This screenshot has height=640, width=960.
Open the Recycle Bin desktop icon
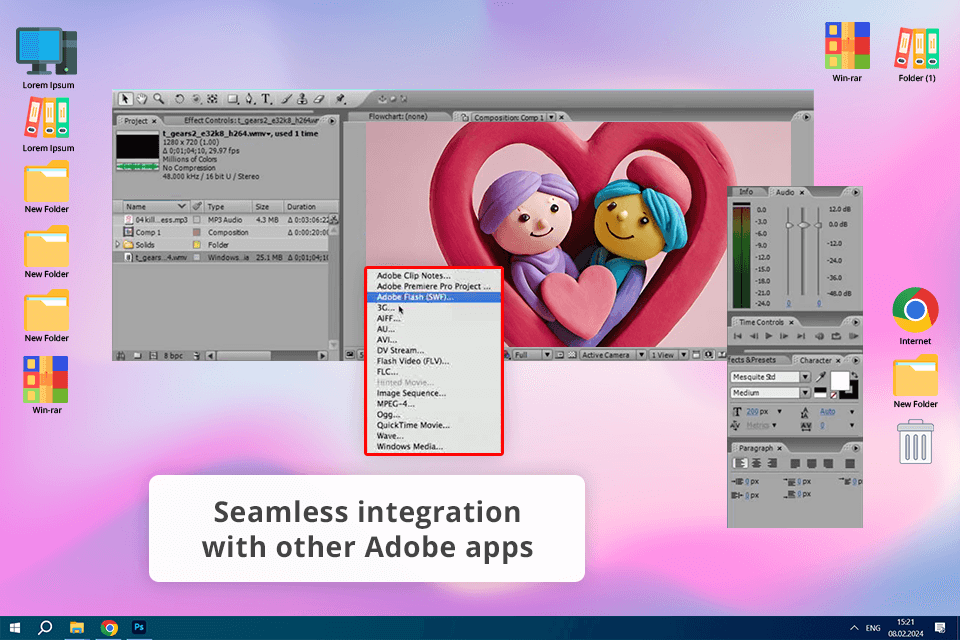click(916, 442)
